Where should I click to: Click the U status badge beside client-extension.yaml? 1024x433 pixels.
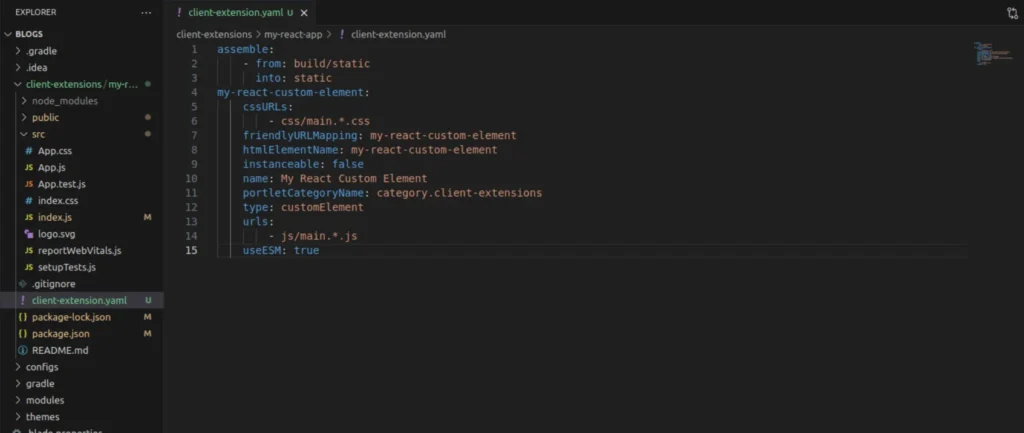[148, 300]
